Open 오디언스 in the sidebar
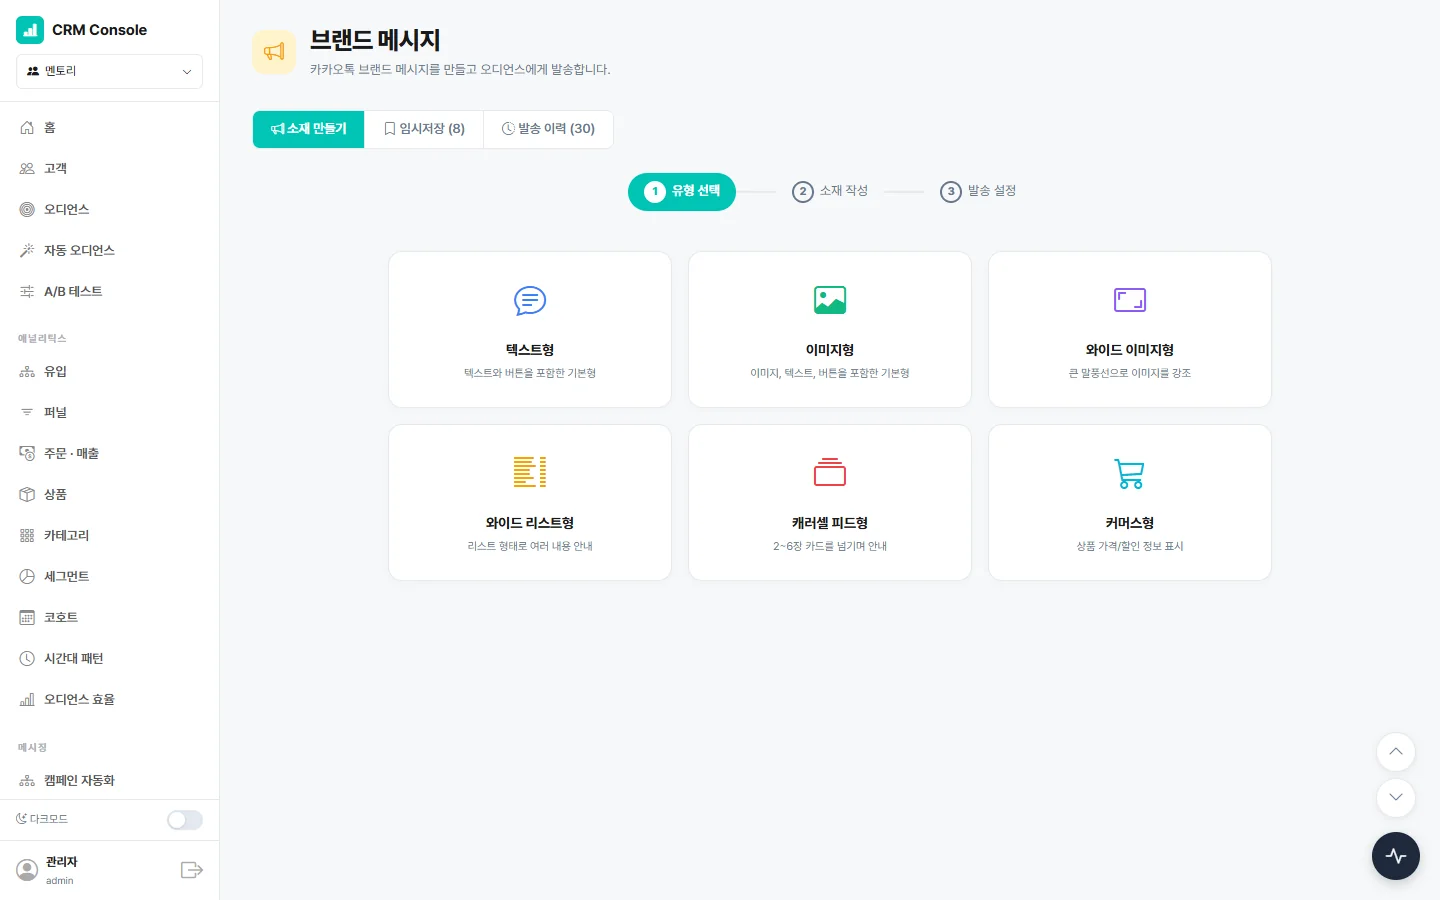The width and height of the screenshot is (1440, 900). point(110,210)
